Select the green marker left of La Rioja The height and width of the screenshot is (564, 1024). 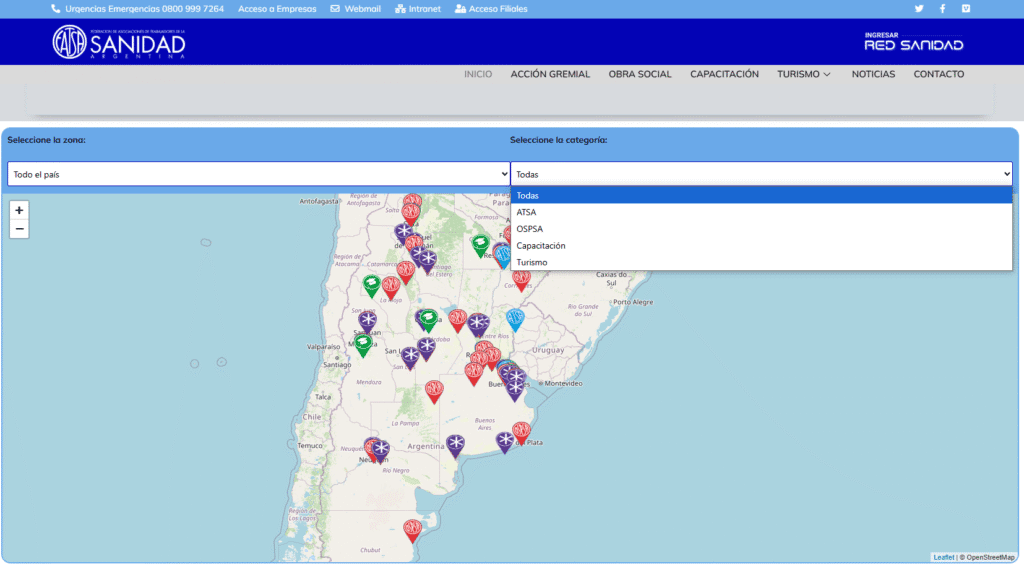(x=372, y=285)
